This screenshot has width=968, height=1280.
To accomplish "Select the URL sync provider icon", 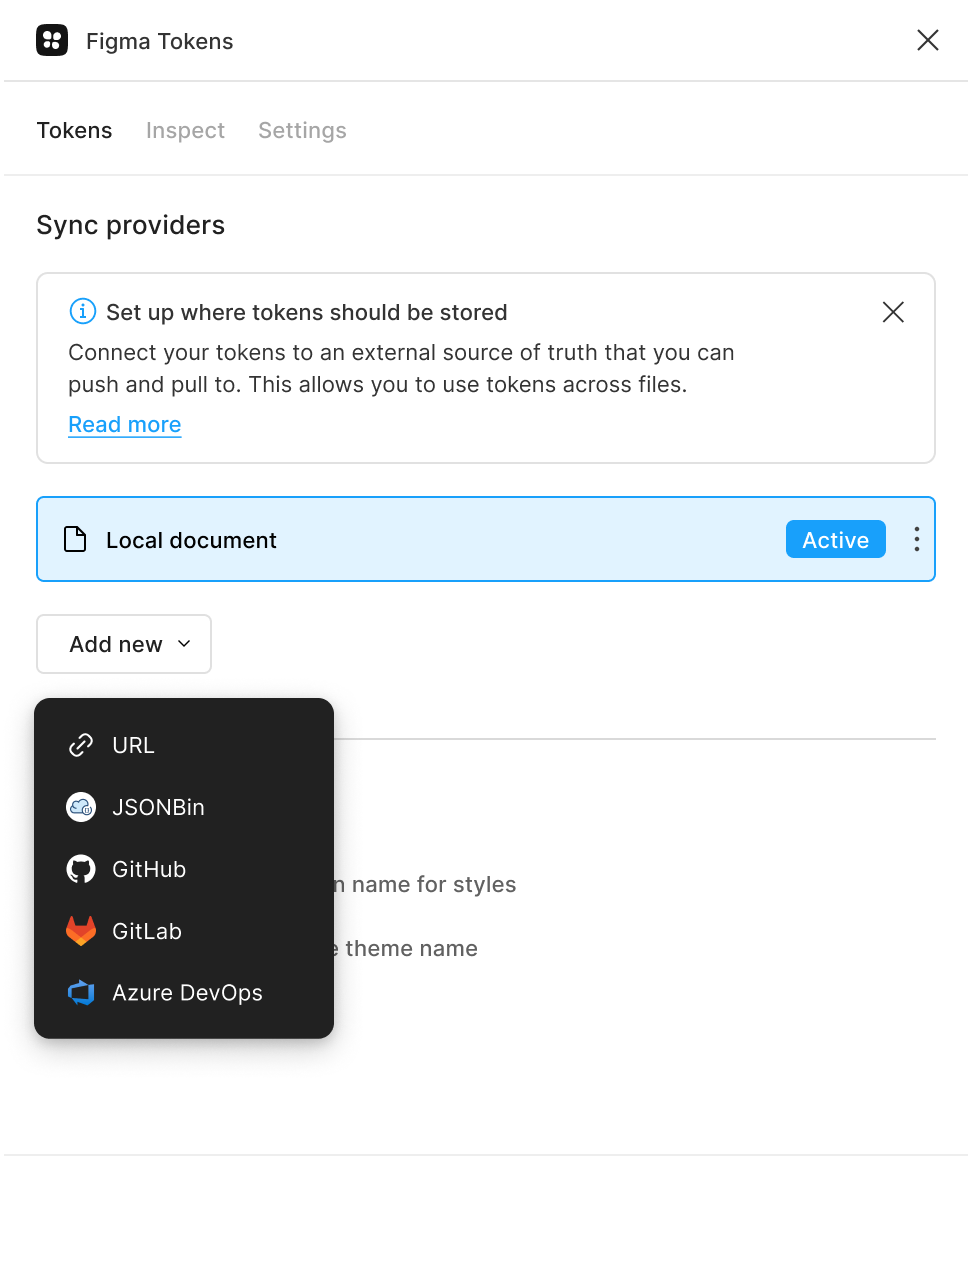I will point(80,745).
